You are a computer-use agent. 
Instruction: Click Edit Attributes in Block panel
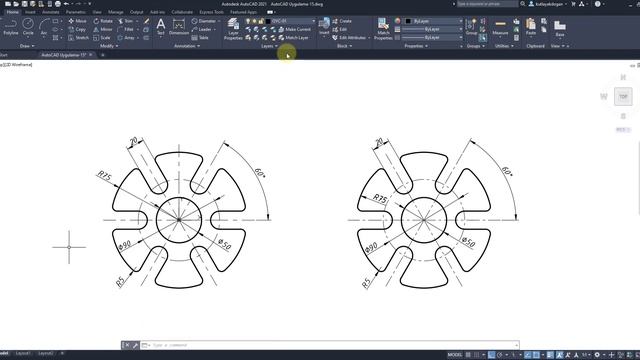pyautogui.click(x=349, y=38)
